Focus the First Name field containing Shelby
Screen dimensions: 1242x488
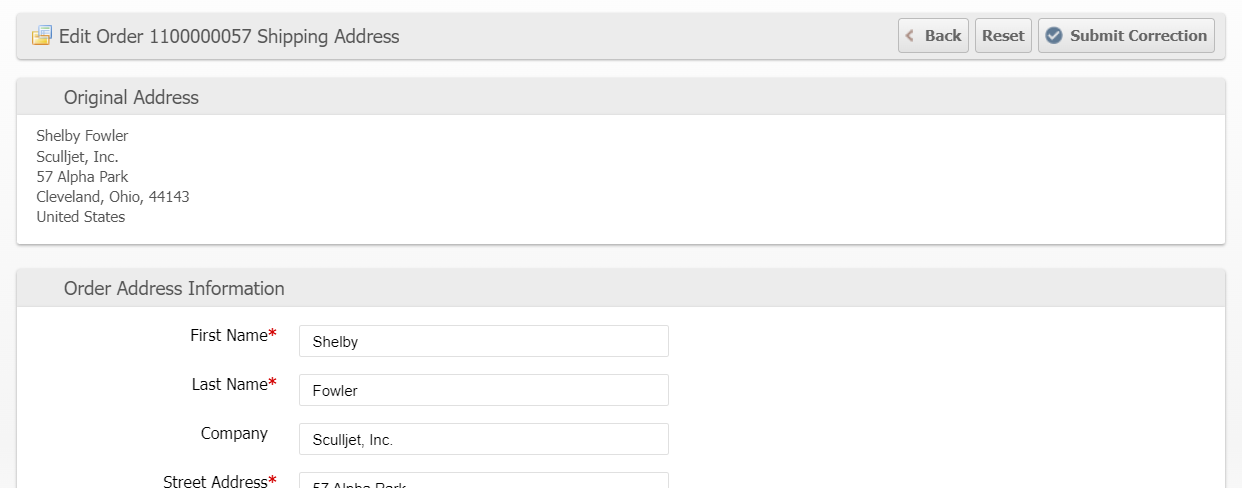(483, 341)
